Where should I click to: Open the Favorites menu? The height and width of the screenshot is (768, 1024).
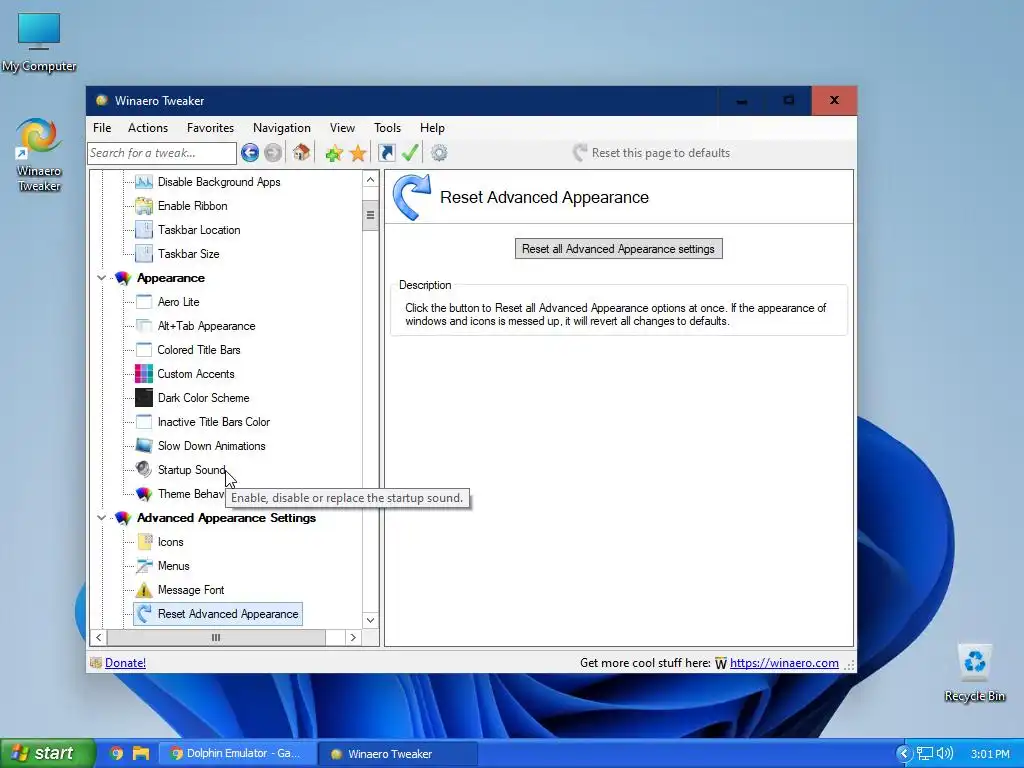(x=210, y=128)
